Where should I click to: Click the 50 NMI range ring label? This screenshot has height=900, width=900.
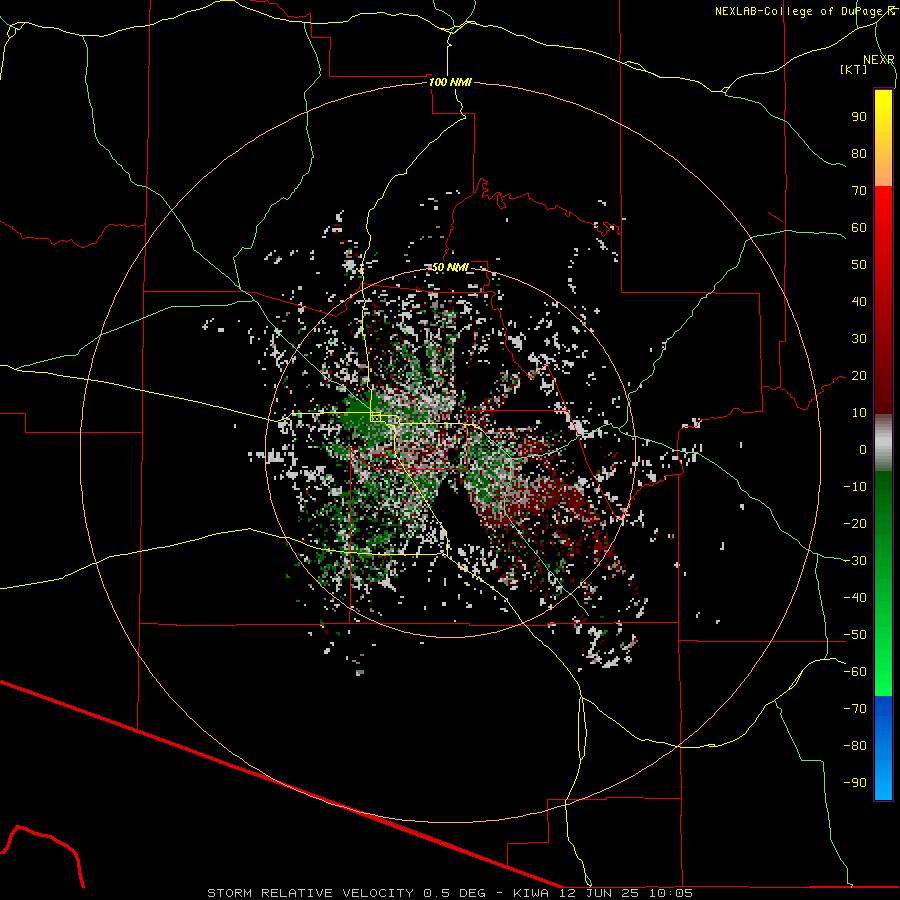coord(450,267)
